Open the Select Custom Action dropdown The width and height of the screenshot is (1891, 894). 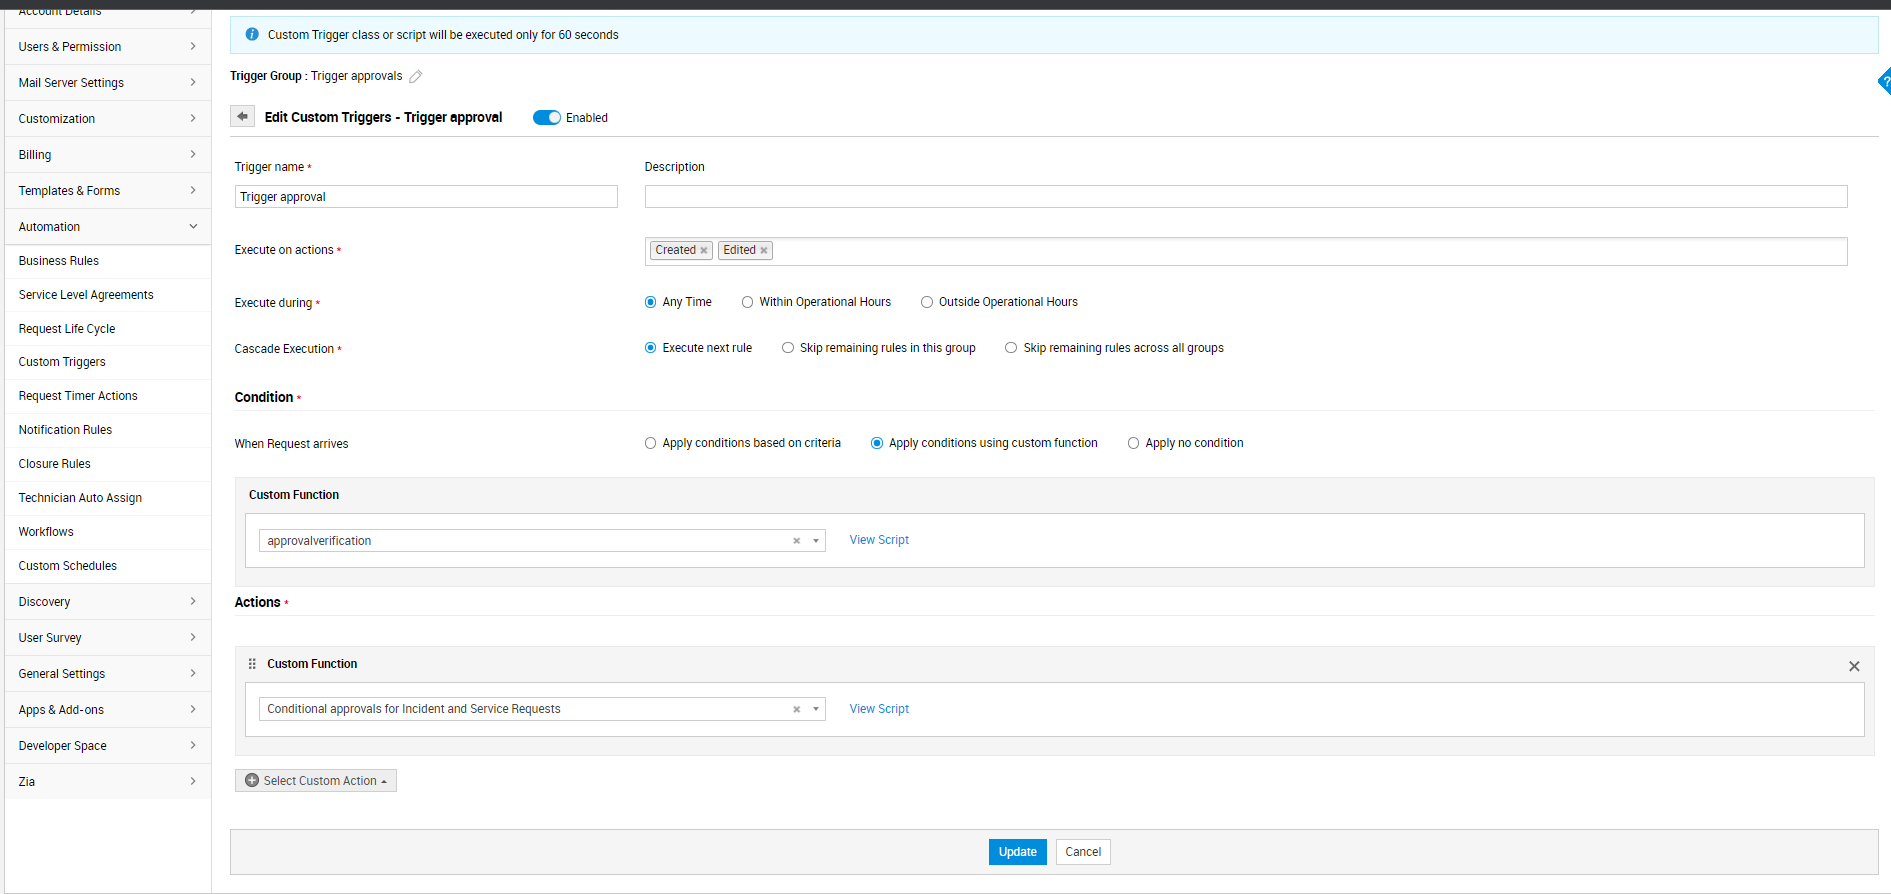pyautogui.click(x=316, y=781)
